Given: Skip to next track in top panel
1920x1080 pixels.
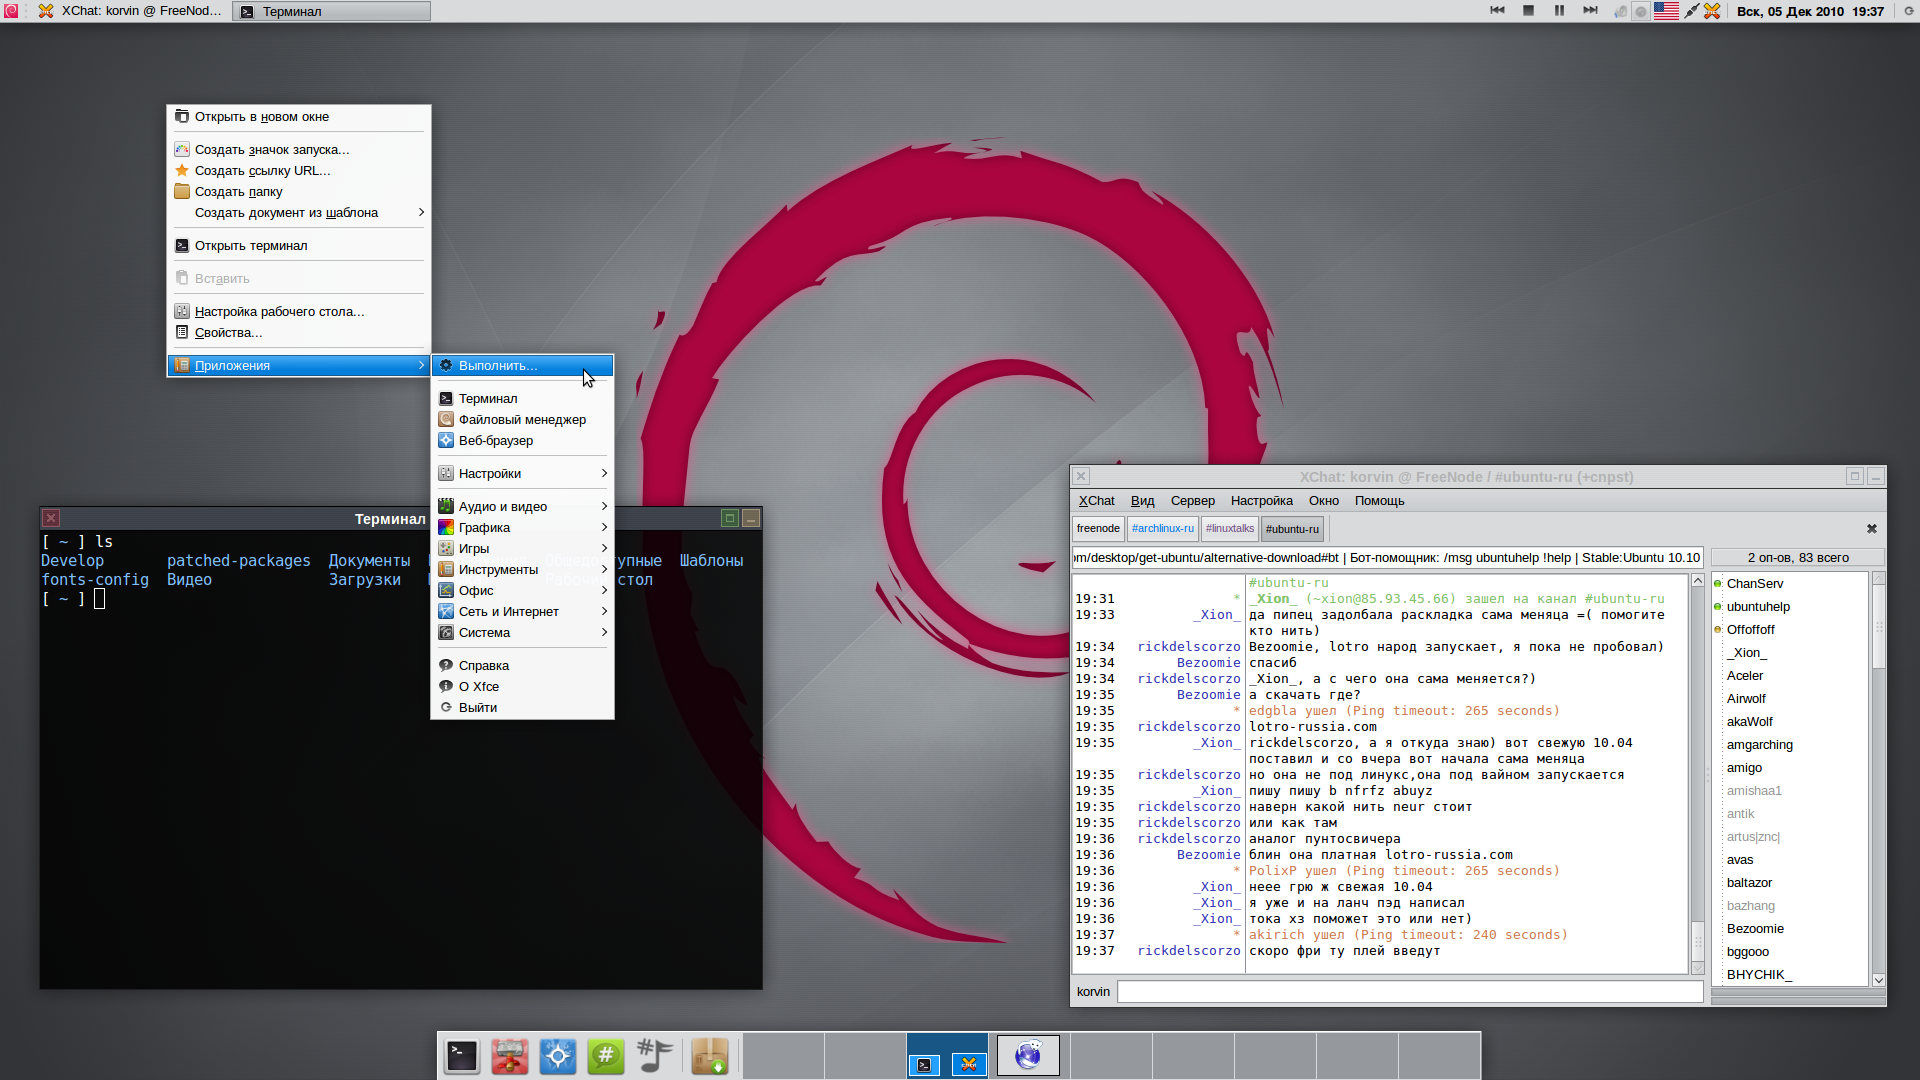Looking at the screenshot, I should click(1590, 11).
